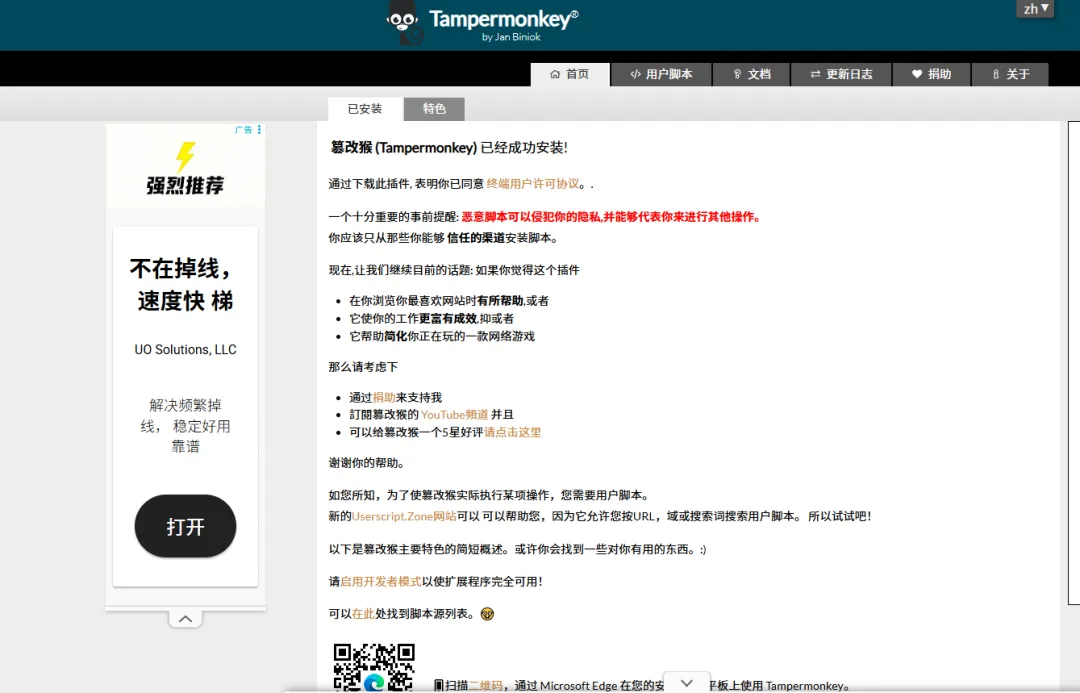The image size is (1080, 693).
Task: Collapse the ad with the up chevron
Action: (185, 619)
